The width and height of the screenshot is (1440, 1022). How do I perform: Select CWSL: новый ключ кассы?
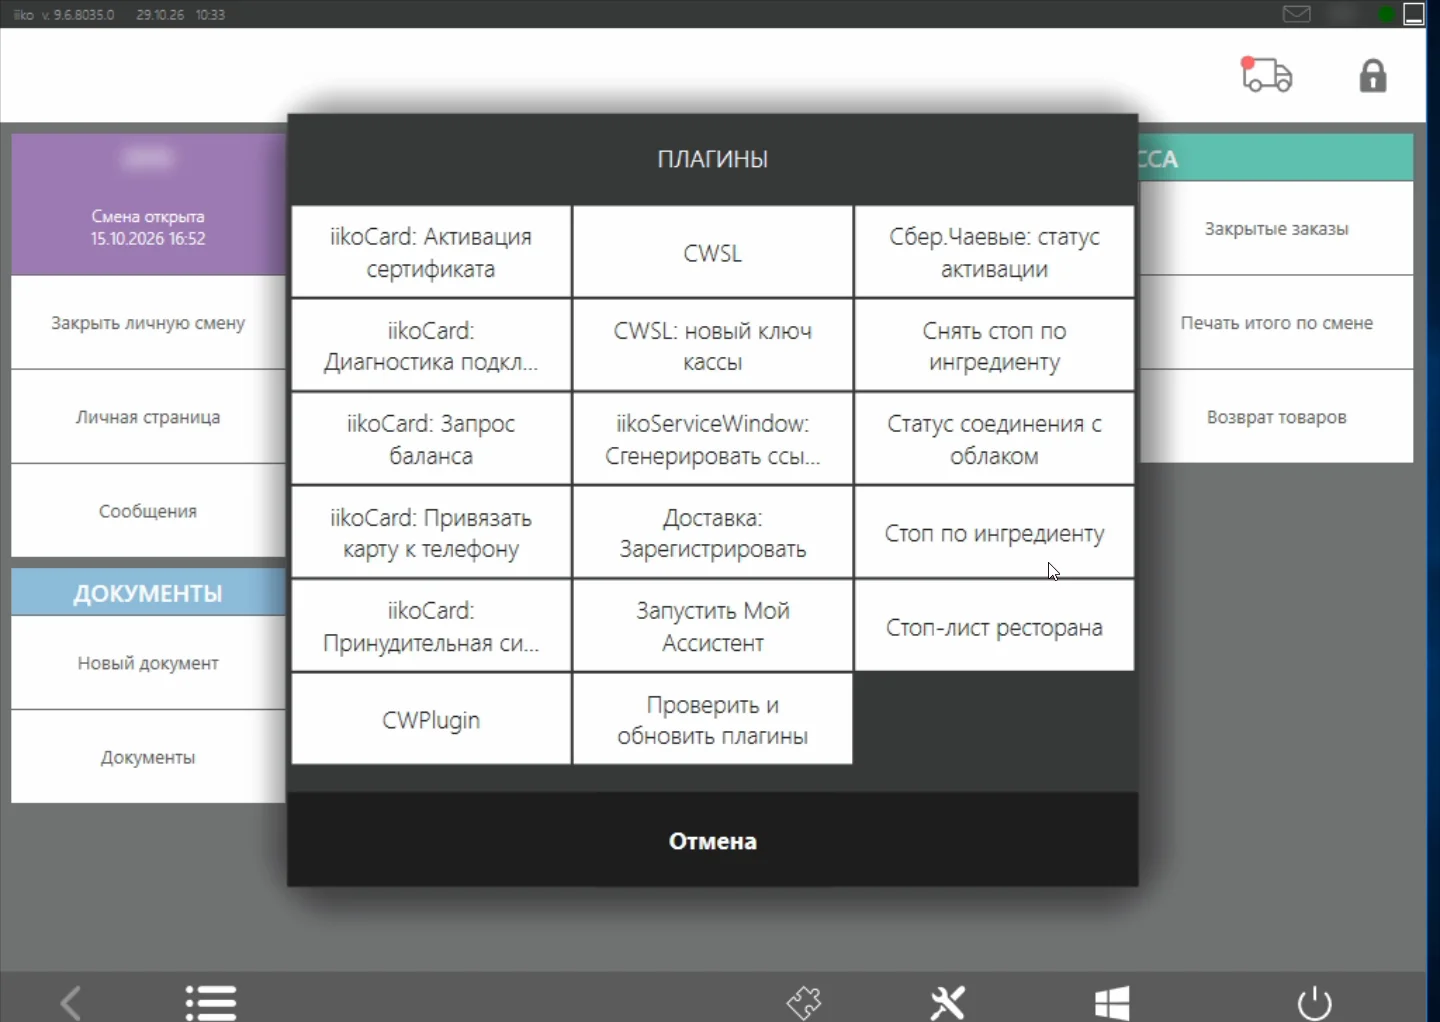coord(713,346)
